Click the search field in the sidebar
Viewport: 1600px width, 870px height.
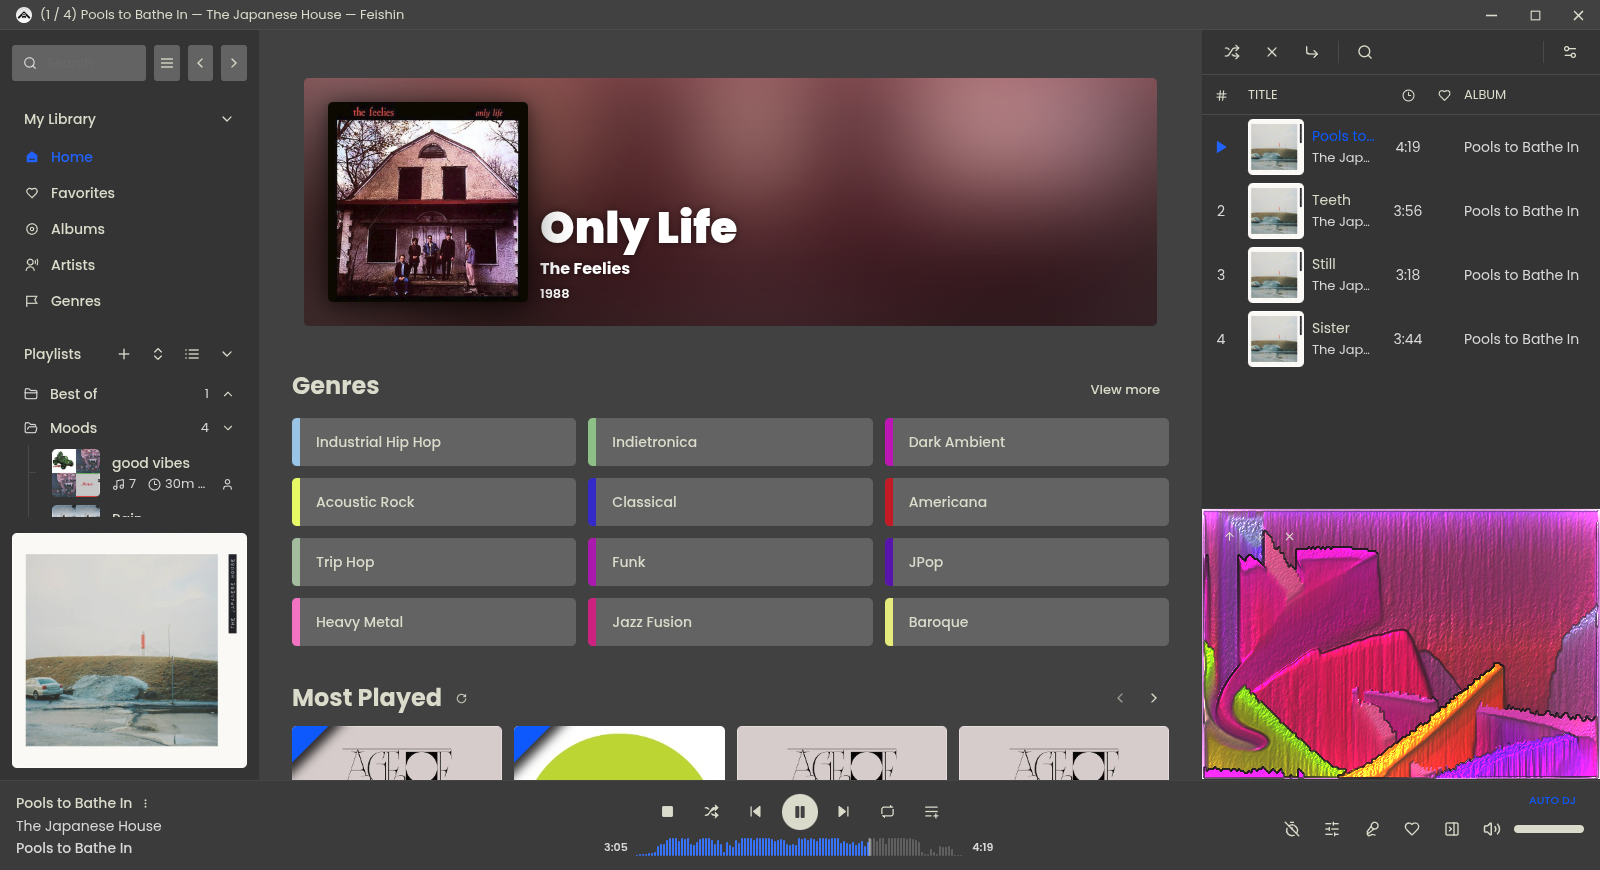(x=79, y=63)
